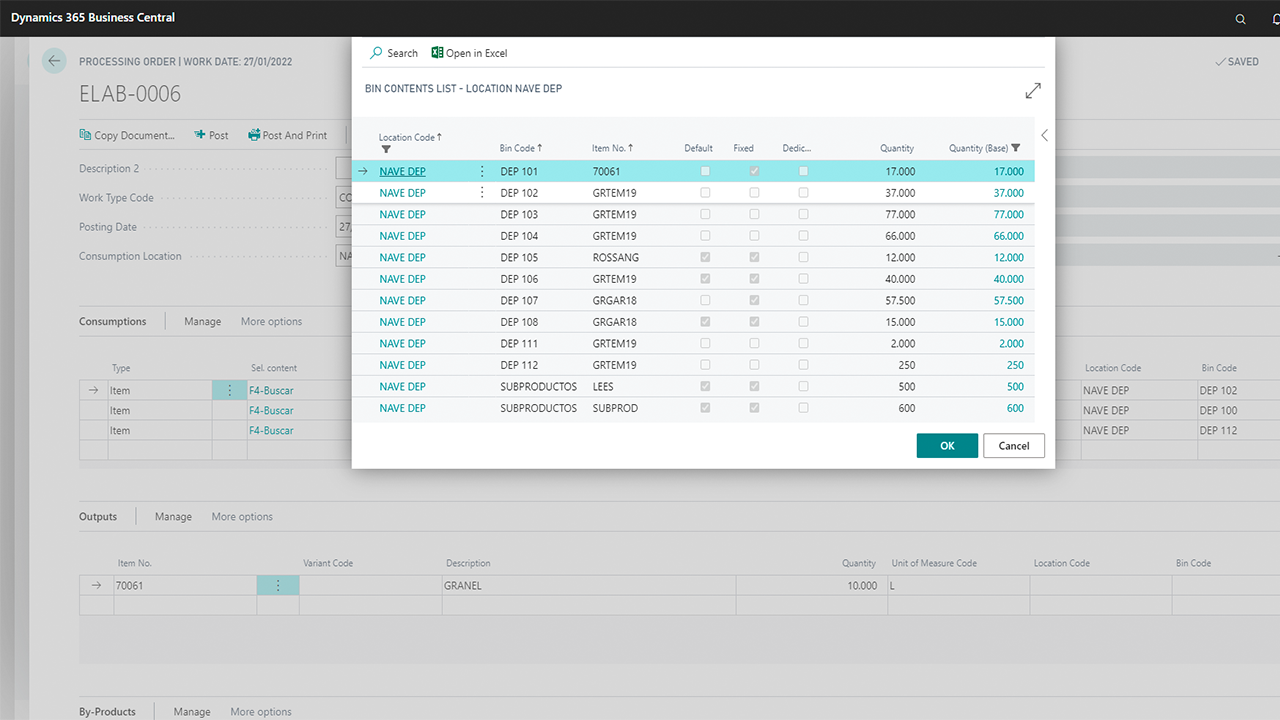Click the DEP 100 bin code in Consumptions
This screenshot has width=1280, height=720.
pos(1219,410)
